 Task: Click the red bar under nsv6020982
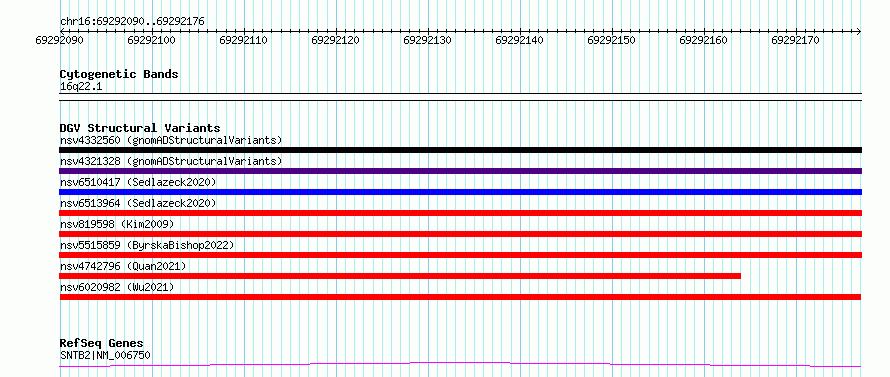460,297
